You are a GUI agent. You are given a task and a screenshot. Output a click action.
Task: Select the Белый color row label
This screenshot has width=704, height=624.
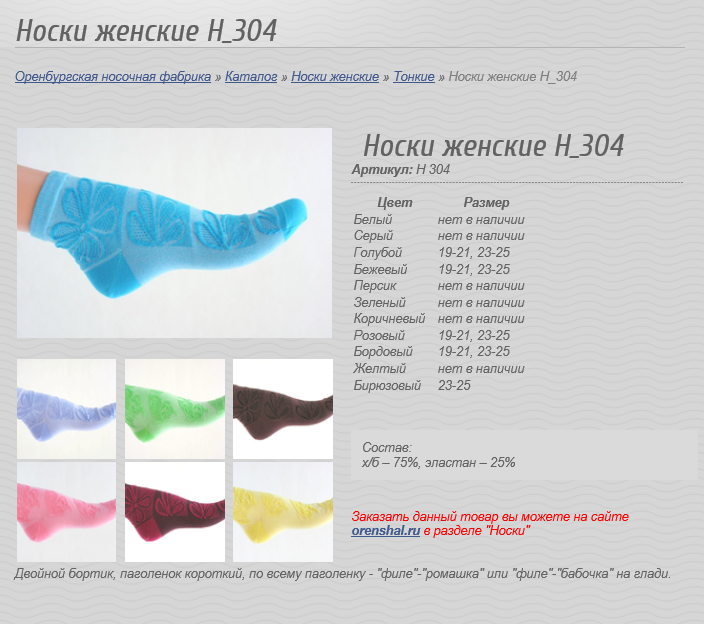click(373, 219)
